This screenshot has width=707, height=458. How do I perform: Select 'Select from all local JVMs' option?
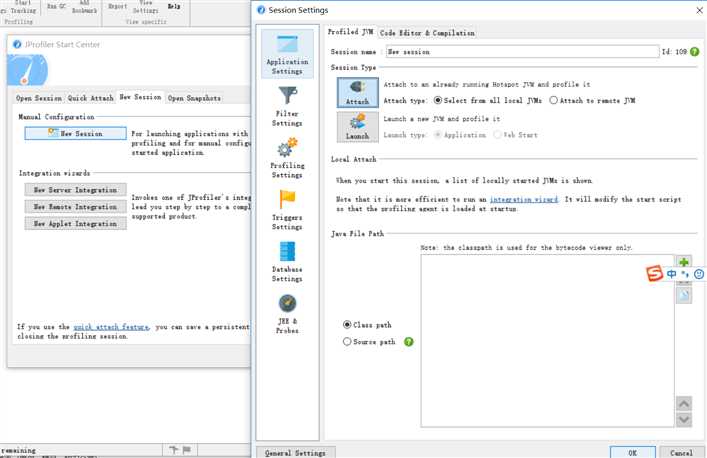click(x=487, y=101)
